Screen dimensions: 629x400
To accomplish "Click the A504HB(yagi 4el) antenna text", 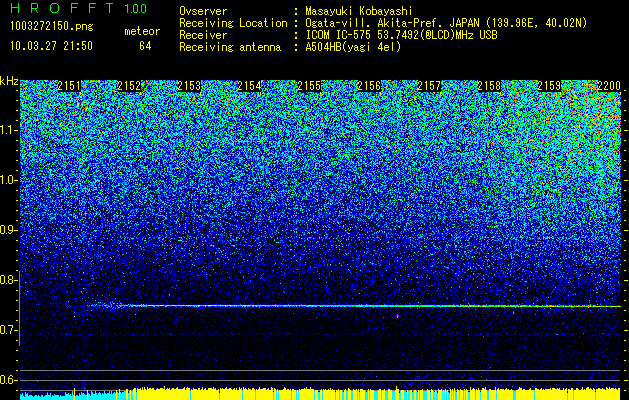I will 353,47.
